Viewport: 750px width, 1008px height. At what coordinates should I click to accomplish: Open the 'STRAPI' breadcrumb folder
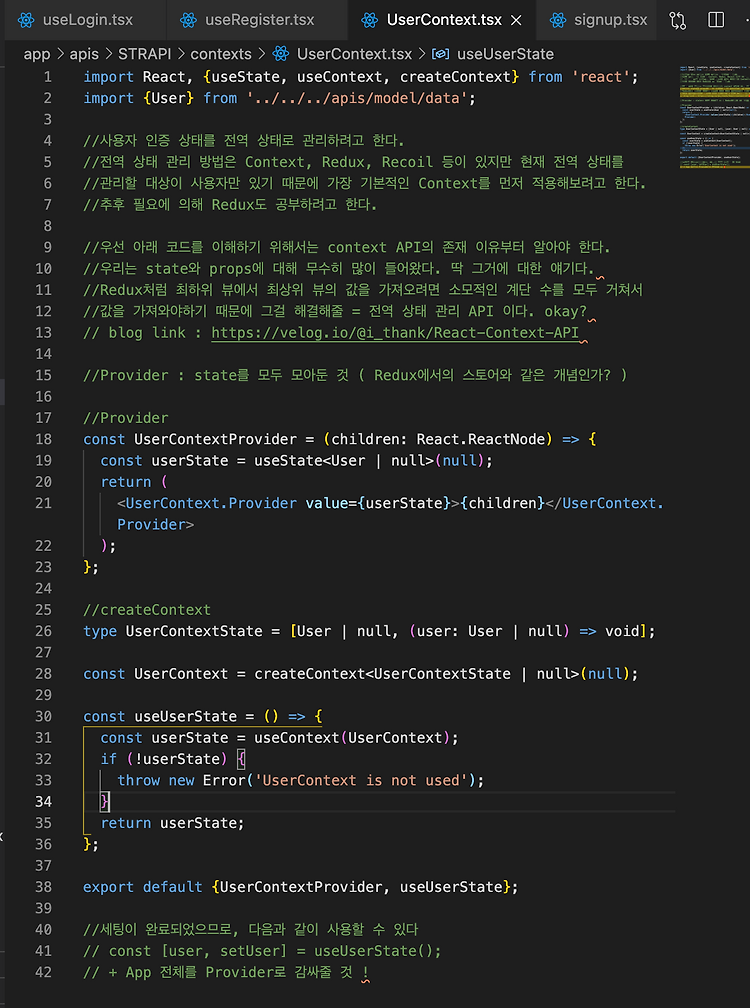[x=145, y=54]
